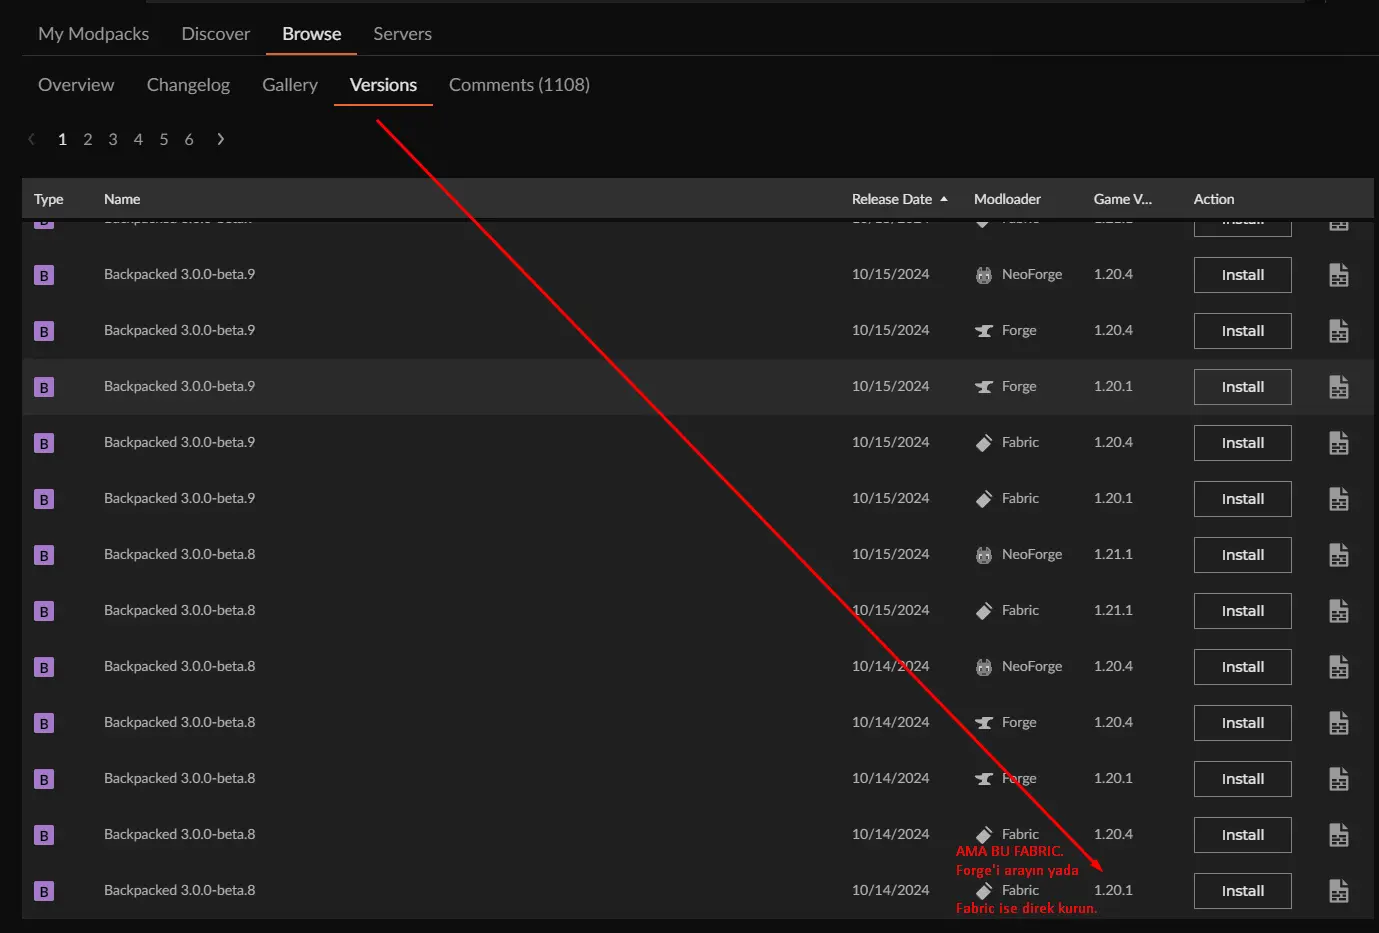Jump to page 5
1379x933 pixels.
click(x=164, y=139)
